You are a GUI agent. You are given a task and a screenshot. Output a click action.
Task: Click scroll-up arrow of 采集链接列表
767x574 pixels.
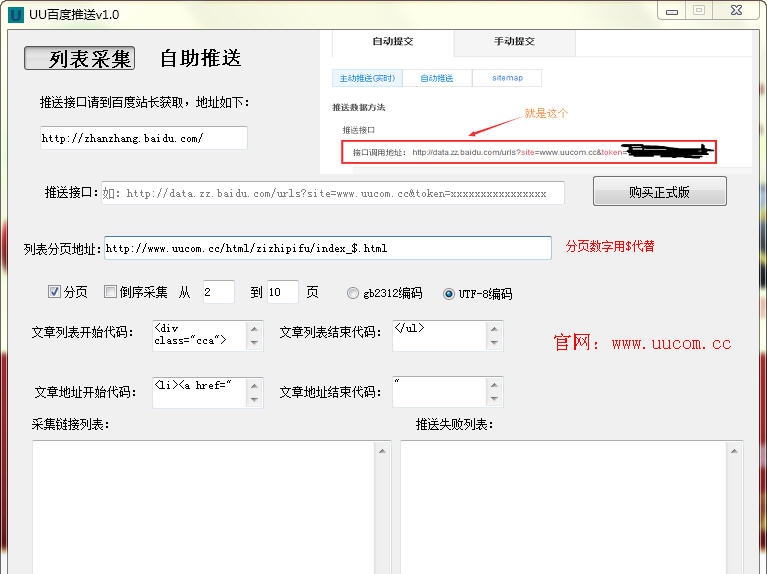(382, 451)
